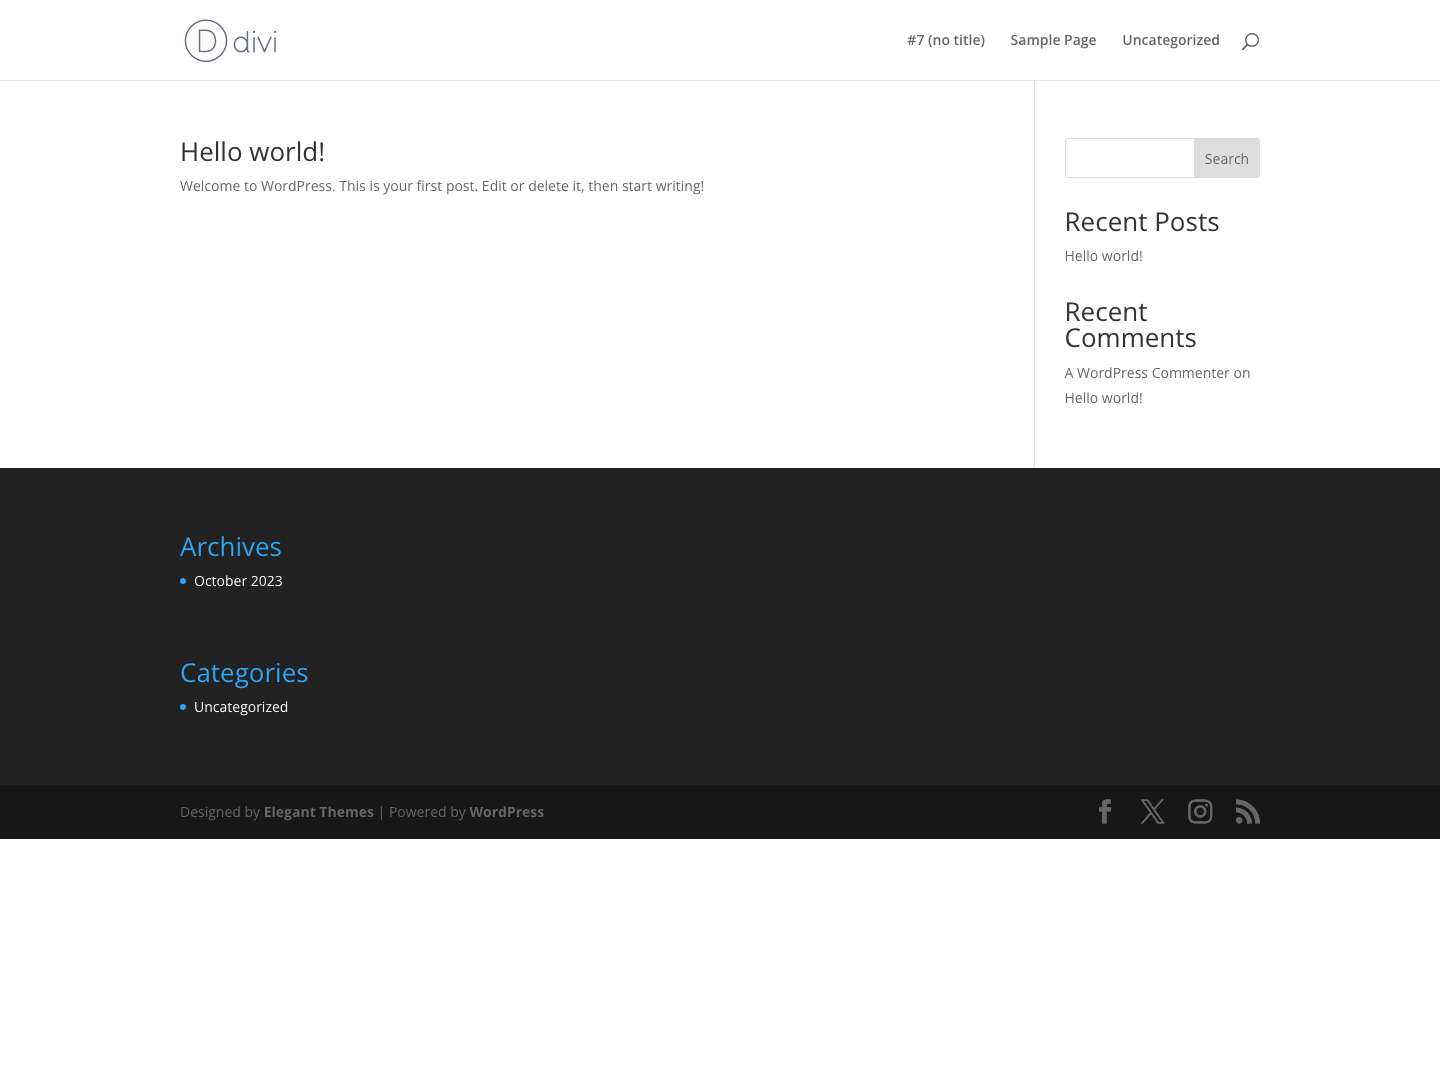Click 'Hello world!' under Recent Comments
The height and width of the screenshot is (1080, 1440).
[x=1103, y=397]
